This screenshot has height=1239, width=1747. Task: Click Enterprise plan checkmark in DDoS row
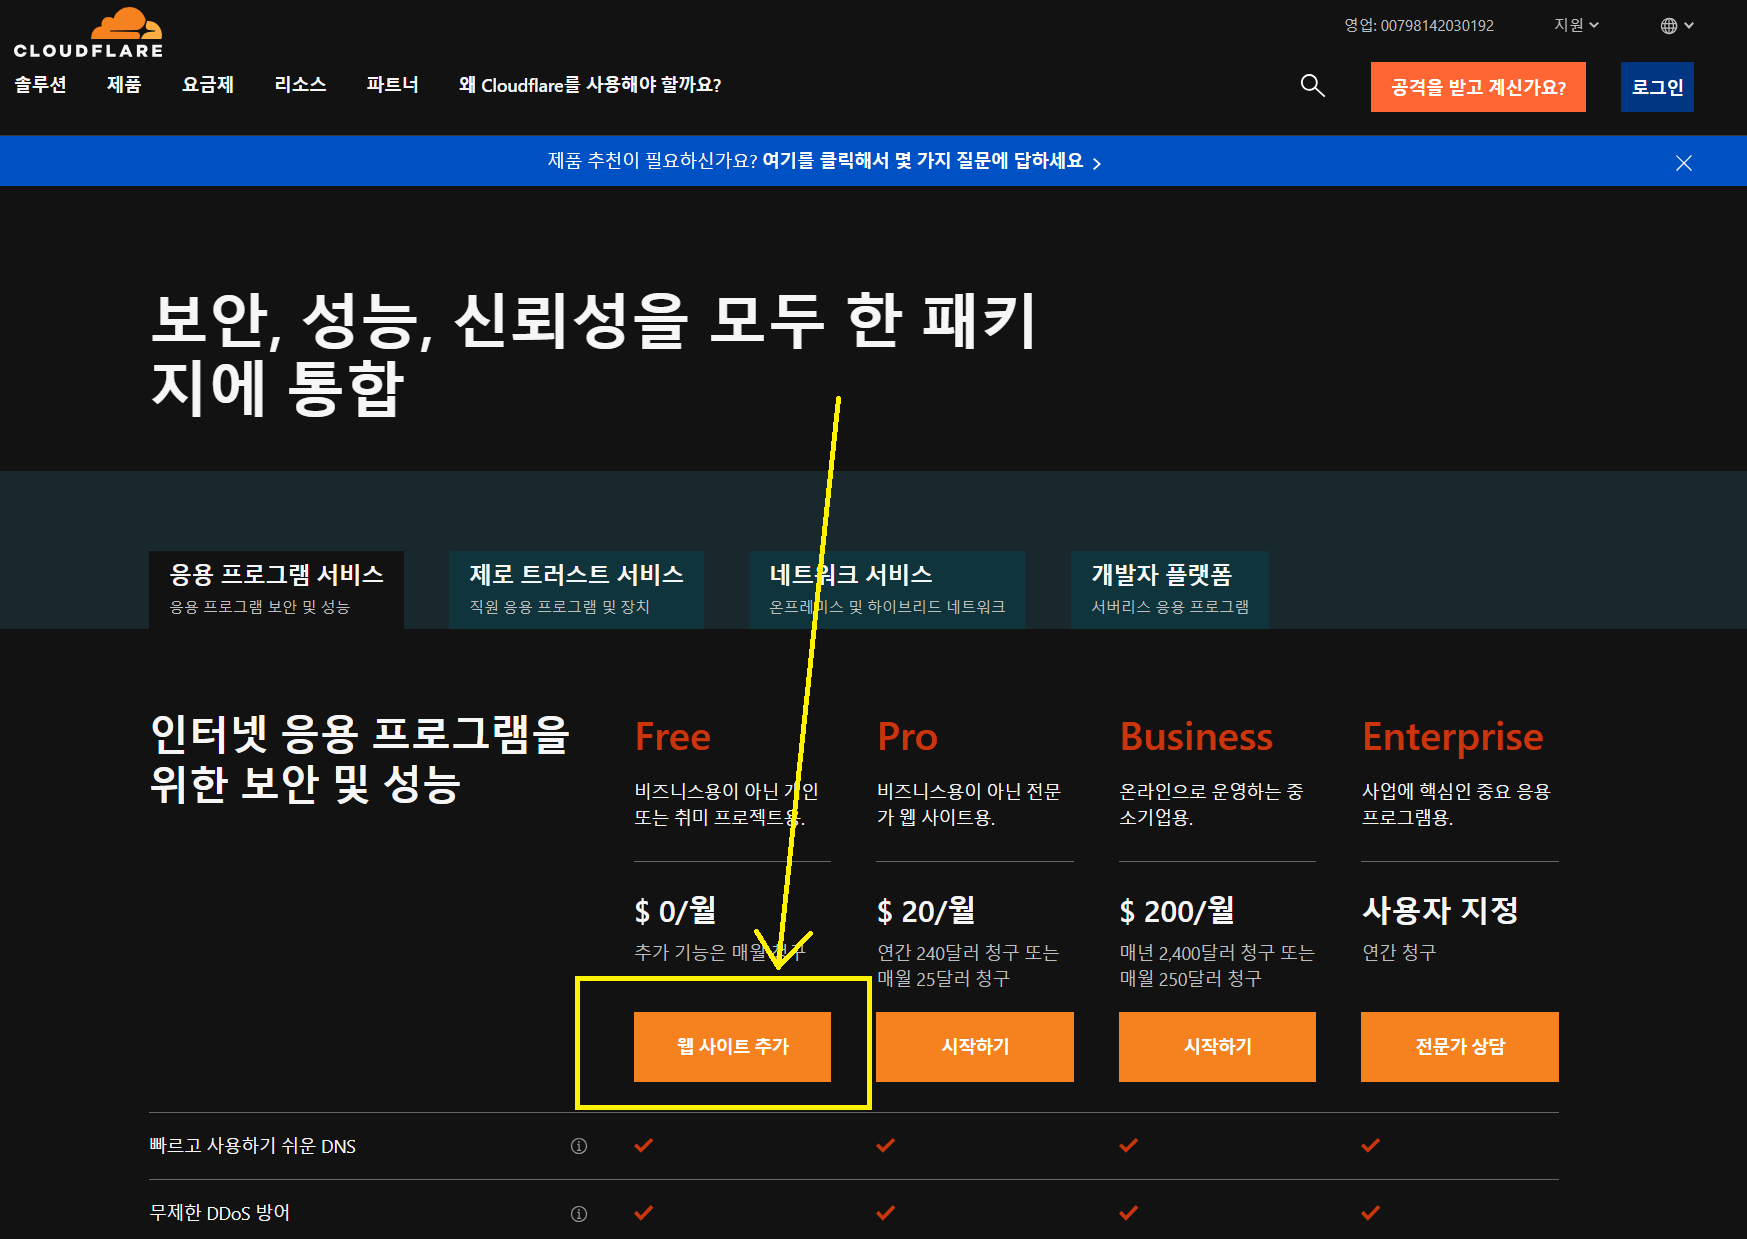point(1371,1213)
